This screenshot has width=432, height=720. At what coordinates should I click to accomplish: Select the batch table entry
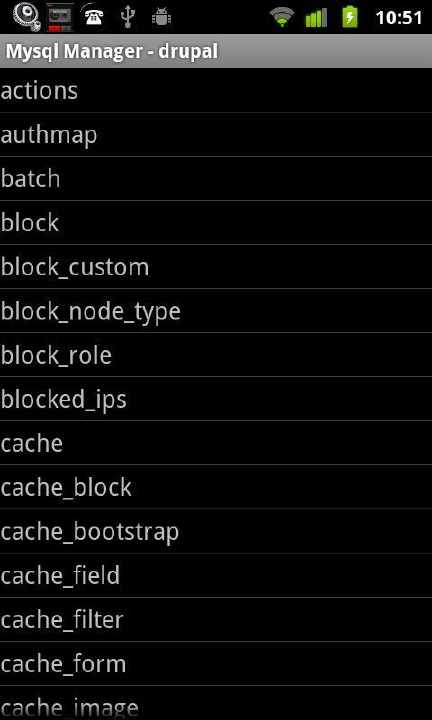(216, 179)
